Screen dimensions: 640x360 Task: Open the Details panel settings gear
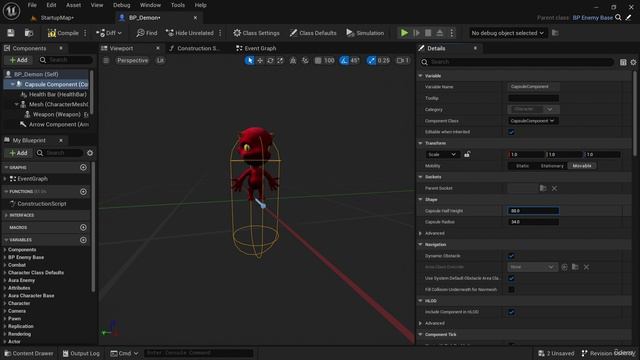pos(633,62)
